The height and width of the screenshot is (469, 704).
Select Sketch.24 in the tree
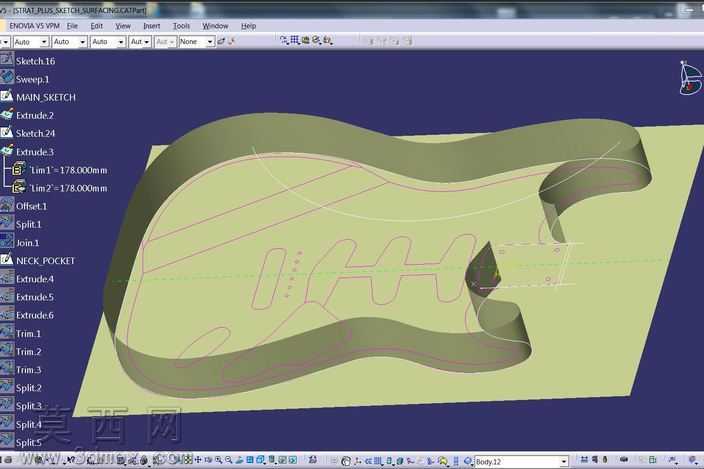coord(35,133)
